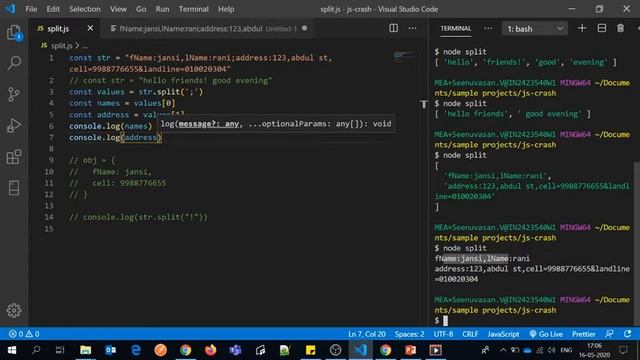Change language mode JavaScript
The image size is (640, 360).
pyautogui.click(x=503, y=334)
